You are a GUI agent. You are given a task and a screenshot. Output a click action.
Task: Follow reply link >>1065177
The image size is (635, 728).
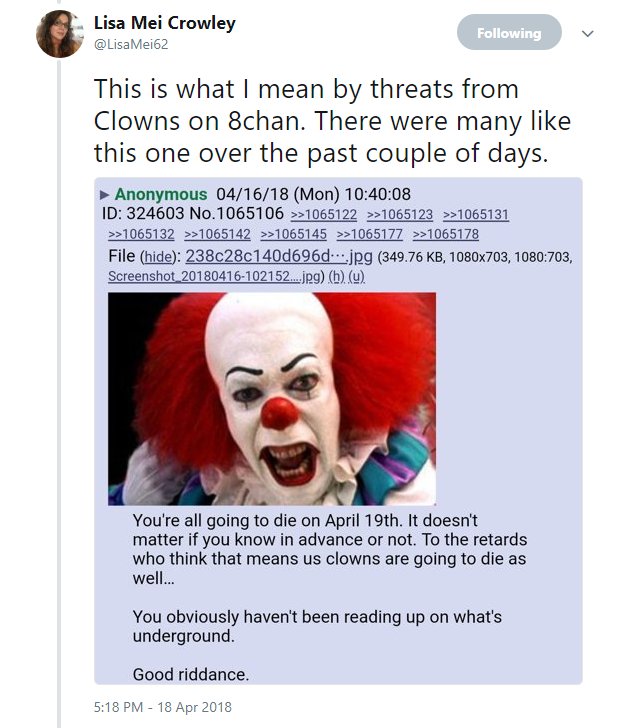[x=369, y=234]
